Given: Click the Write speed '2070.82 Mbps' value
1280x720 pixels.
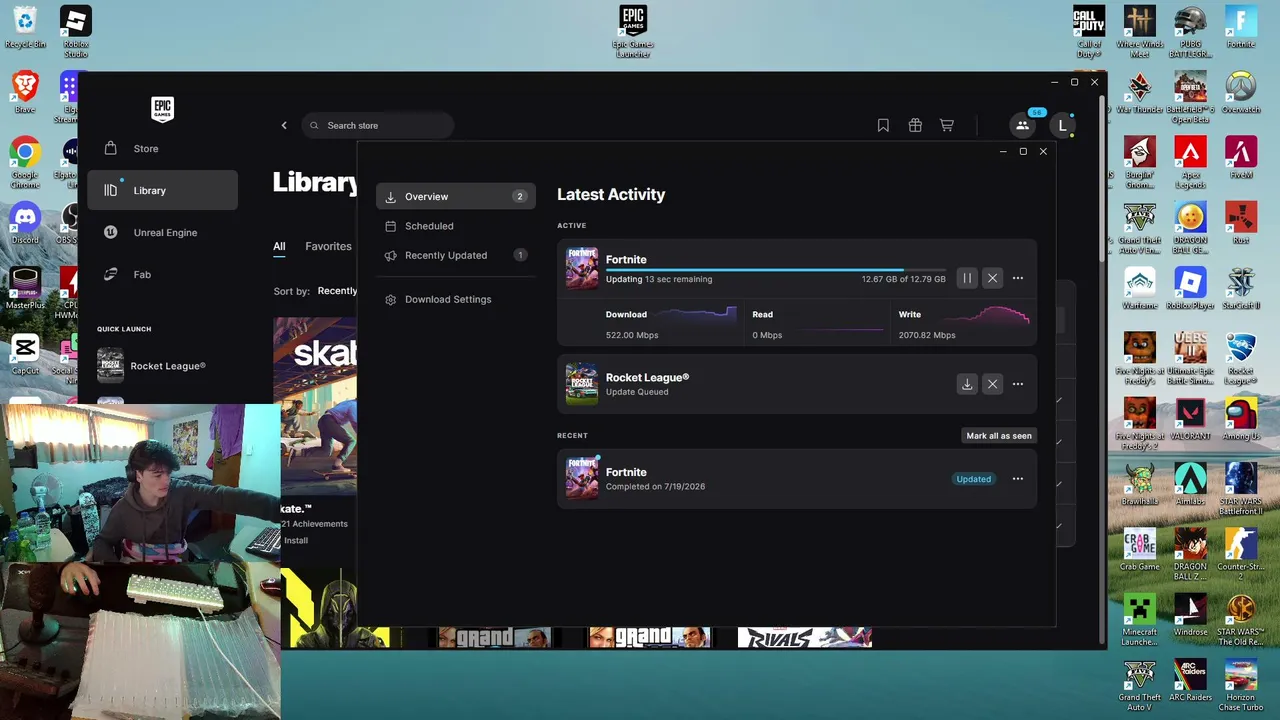Looking at the screenshot, I should (927, 335).
